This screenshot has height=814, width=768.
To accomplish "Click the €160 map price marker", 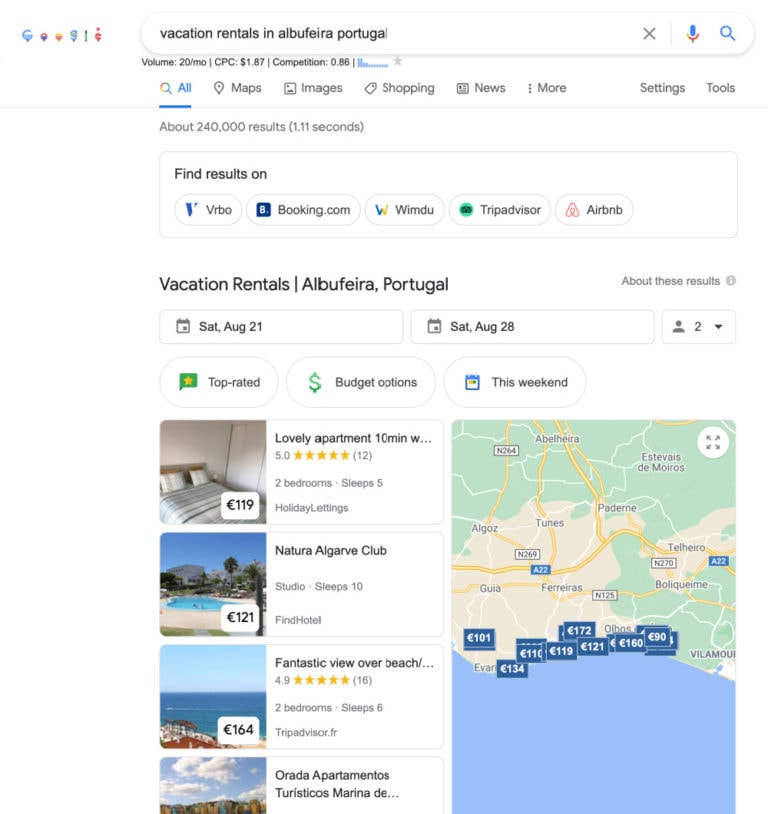I will [631, 643].
